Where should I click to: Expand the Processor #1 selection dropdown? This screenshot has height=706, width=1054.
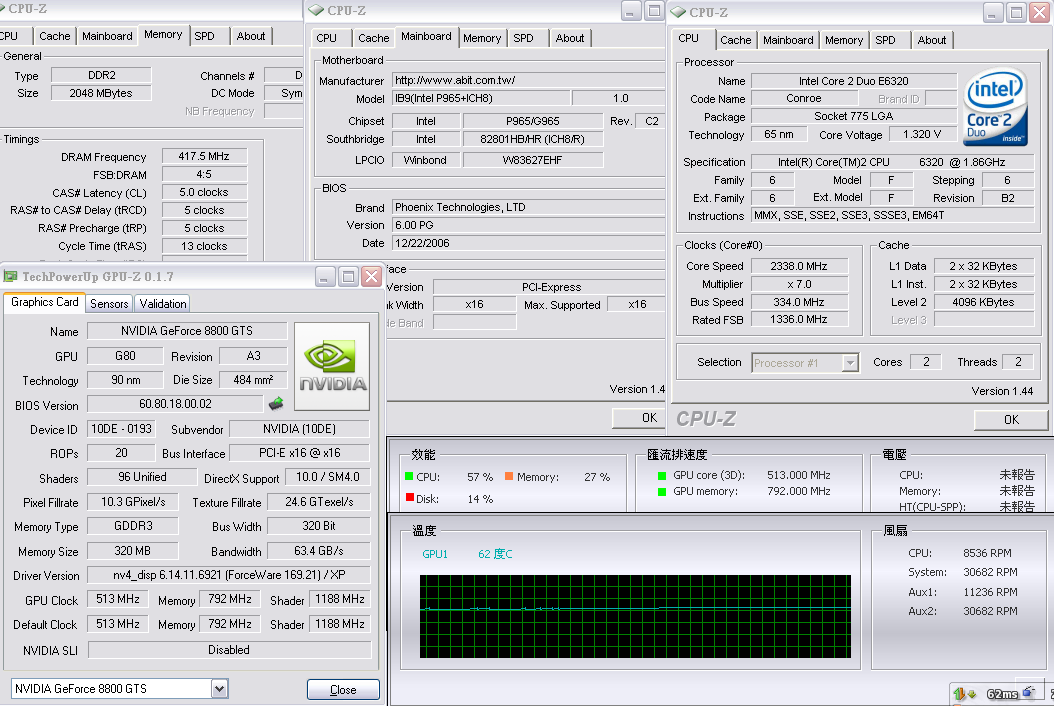tap(850, 363)
